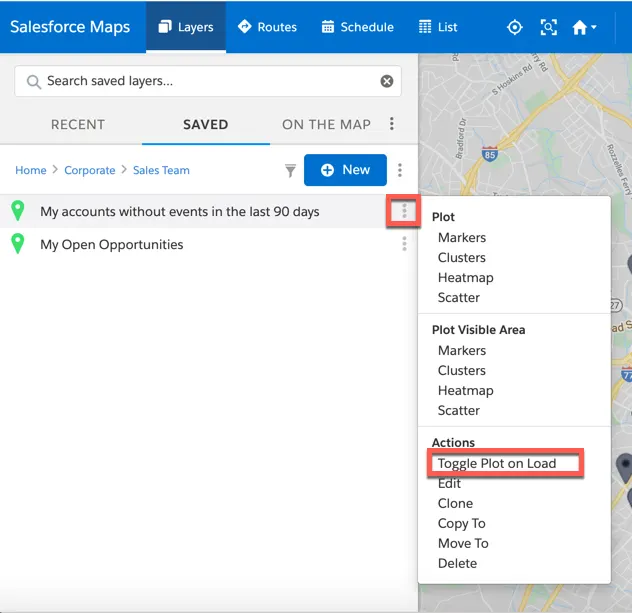Click the Salesforce Maps title
632x613 pixels.
pyautogui.click(x=70, y=27)
